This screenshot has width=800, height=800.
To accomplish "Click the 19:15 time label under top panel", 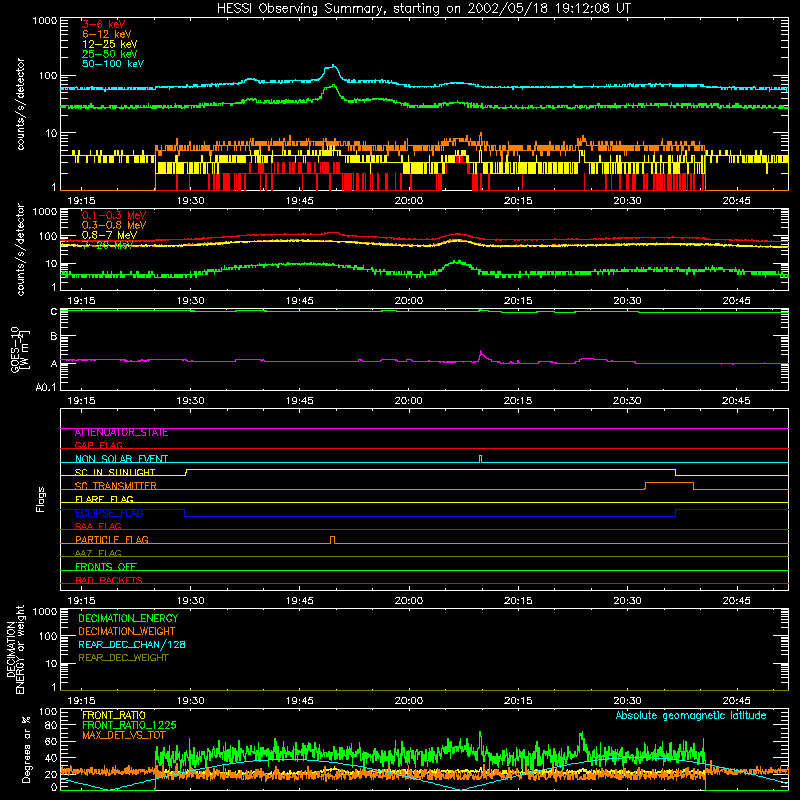I will tap(81, 201).
